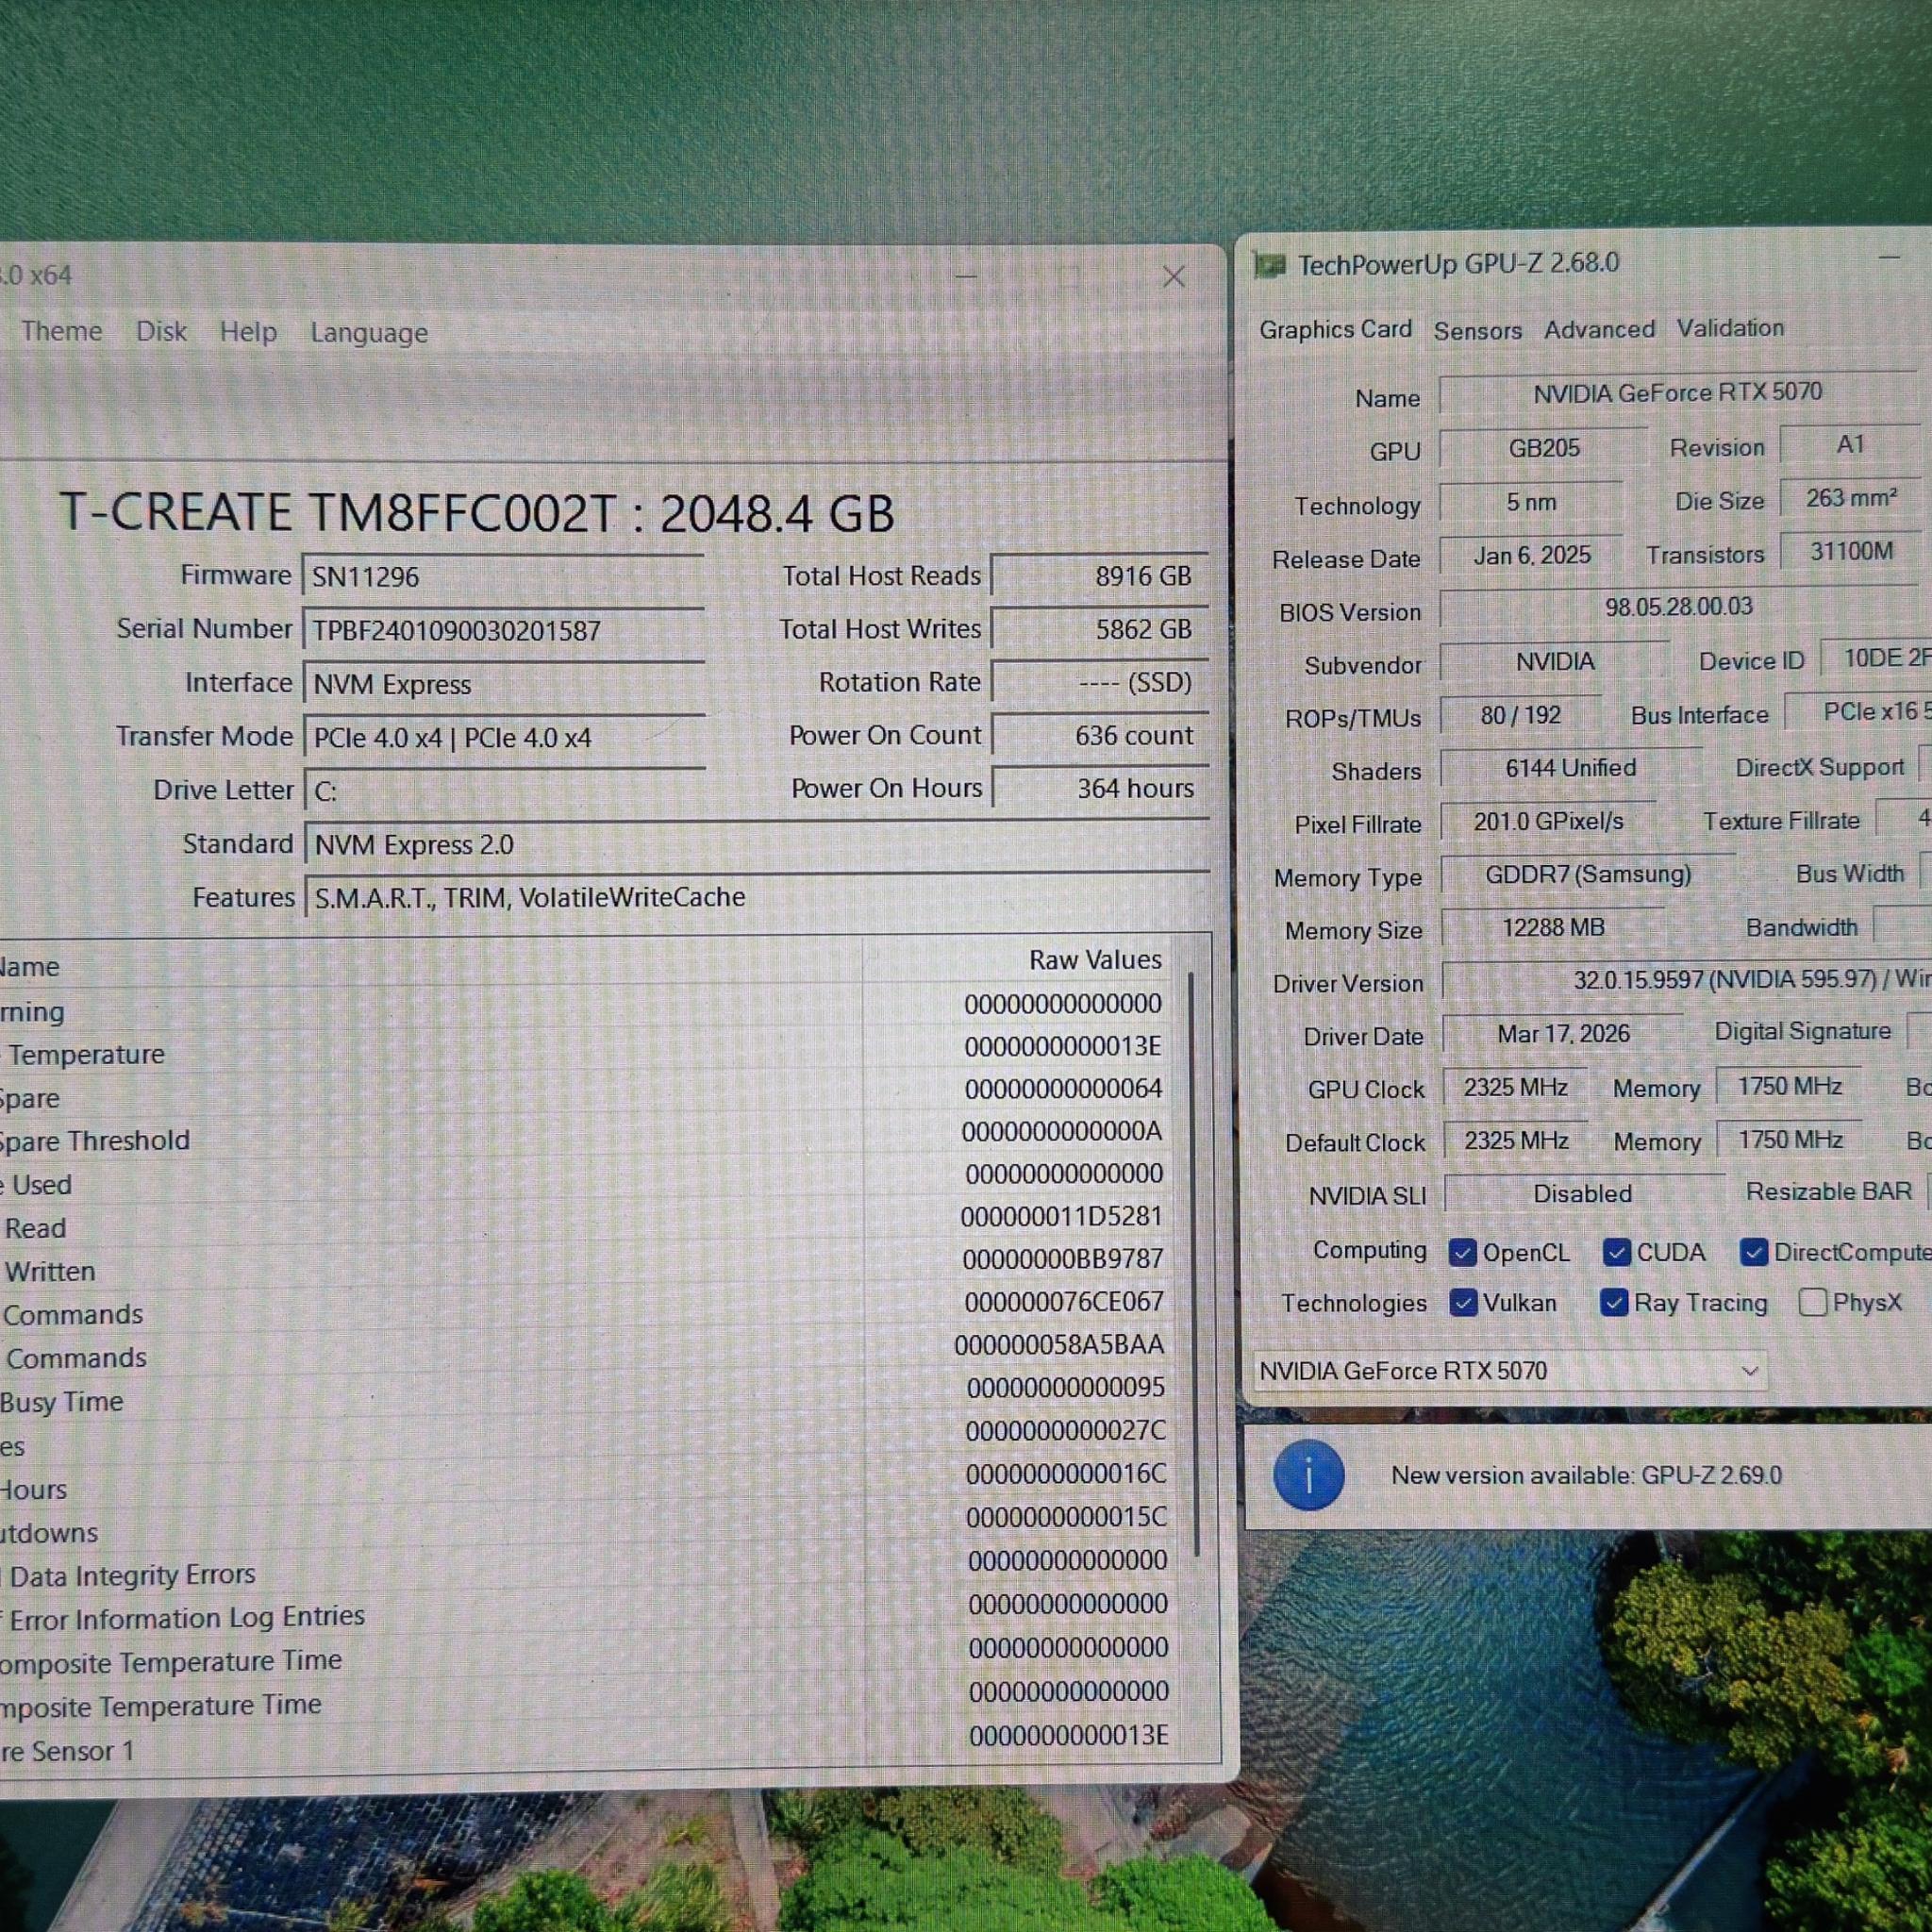This screenshot has width=1932, height=1932.
Task: Open the NVIDIA GeForce RTX 5070 GPU selector dropdown
Action: (1510, 1371)
